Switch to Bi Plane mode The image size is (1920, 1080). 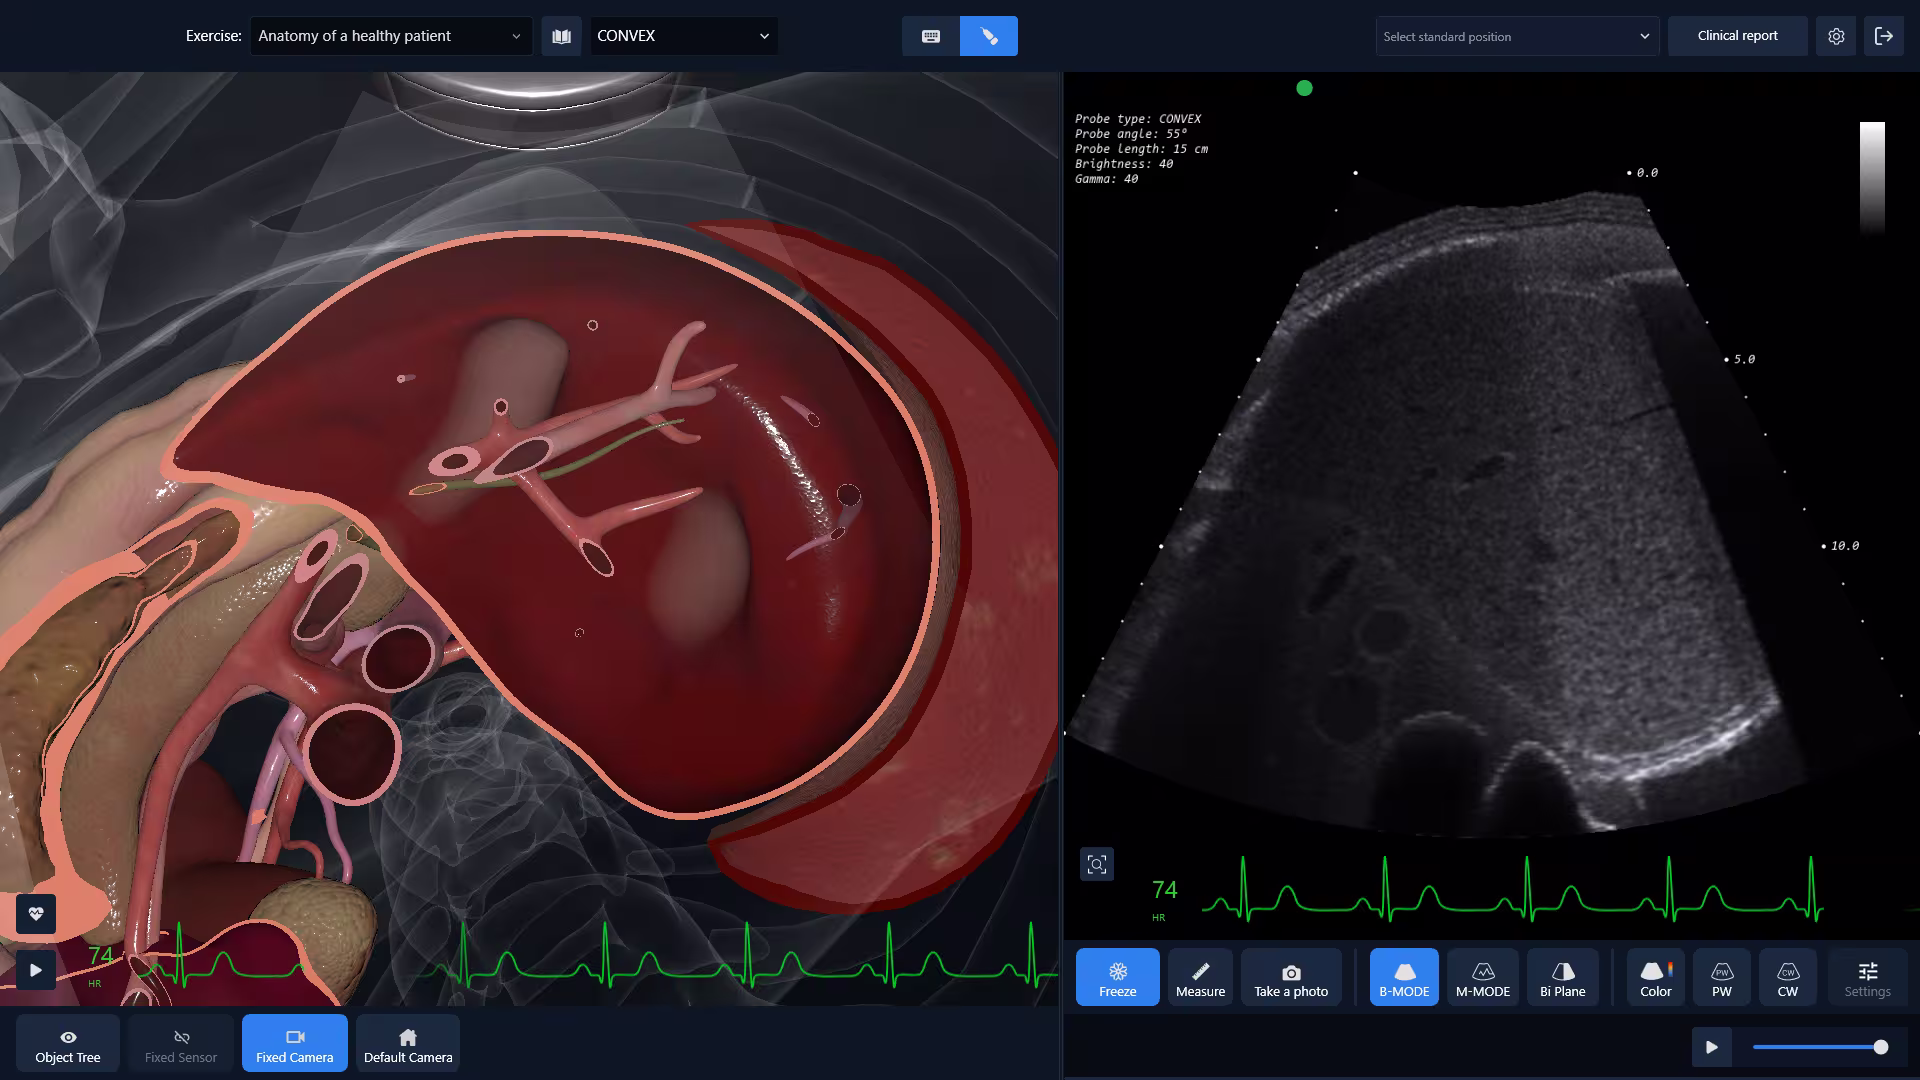[x=1562, y=977]
